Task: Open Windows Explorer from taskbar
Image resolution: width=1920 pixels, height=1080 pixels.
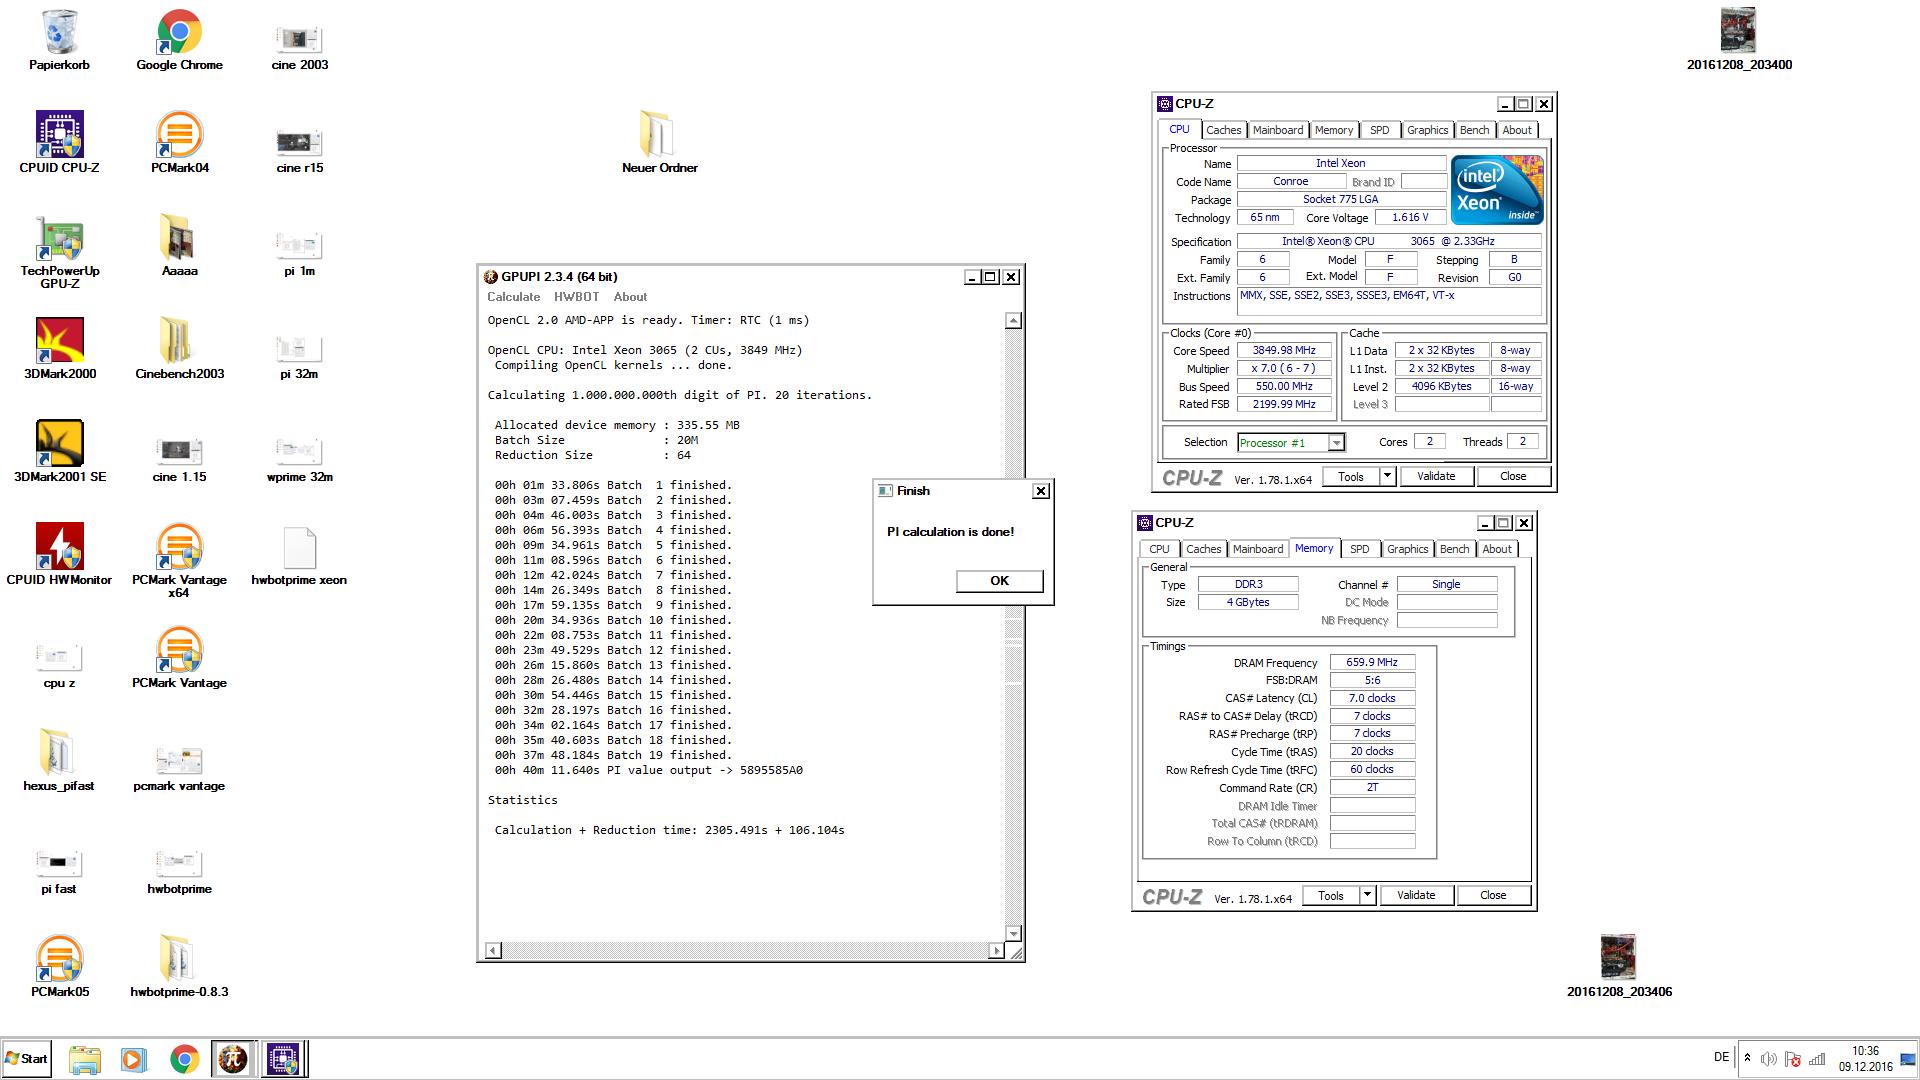Action: tap(85, 1059)
